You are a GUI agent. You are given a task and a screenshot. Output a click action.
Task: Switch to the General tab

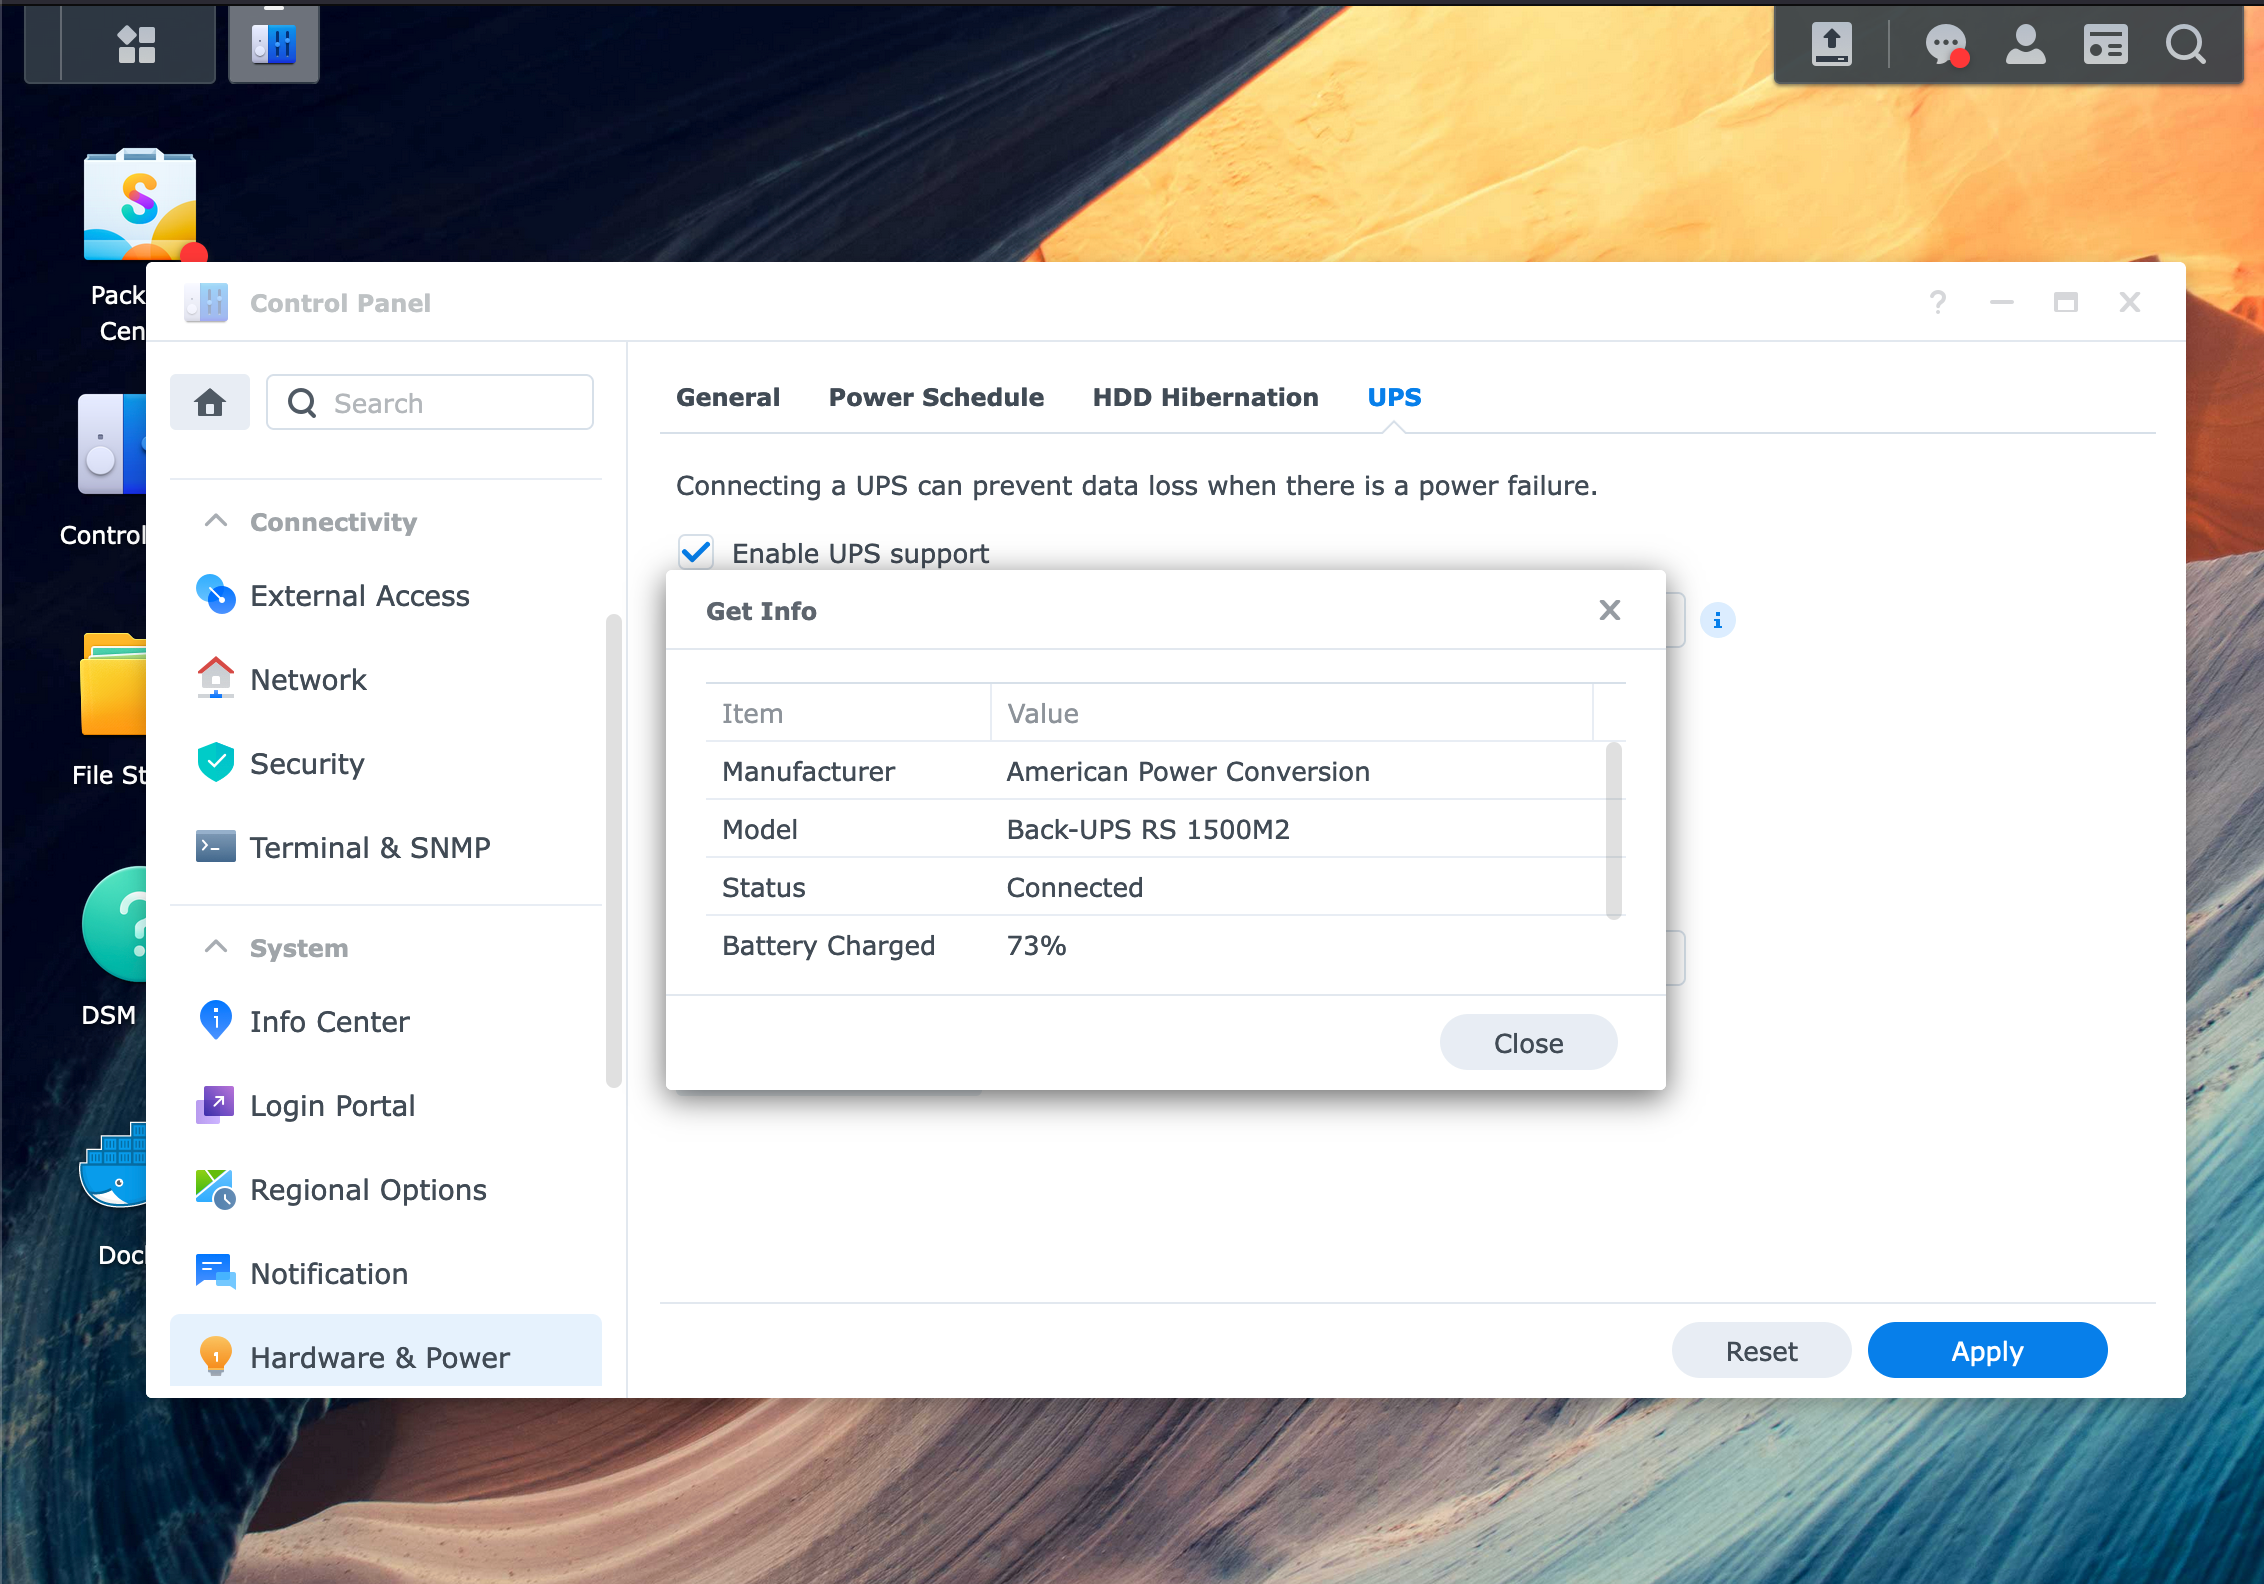[726, 396]
